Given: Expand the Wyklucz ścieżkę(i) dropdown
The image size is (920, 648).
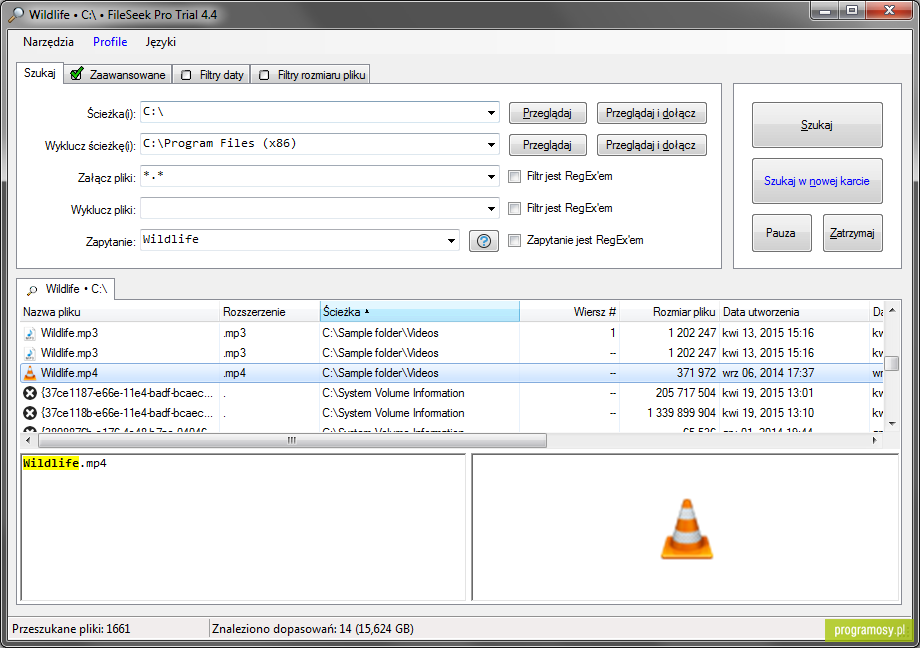Looking at the screenshot, I should pyautogui.click(x=491, y=144).
